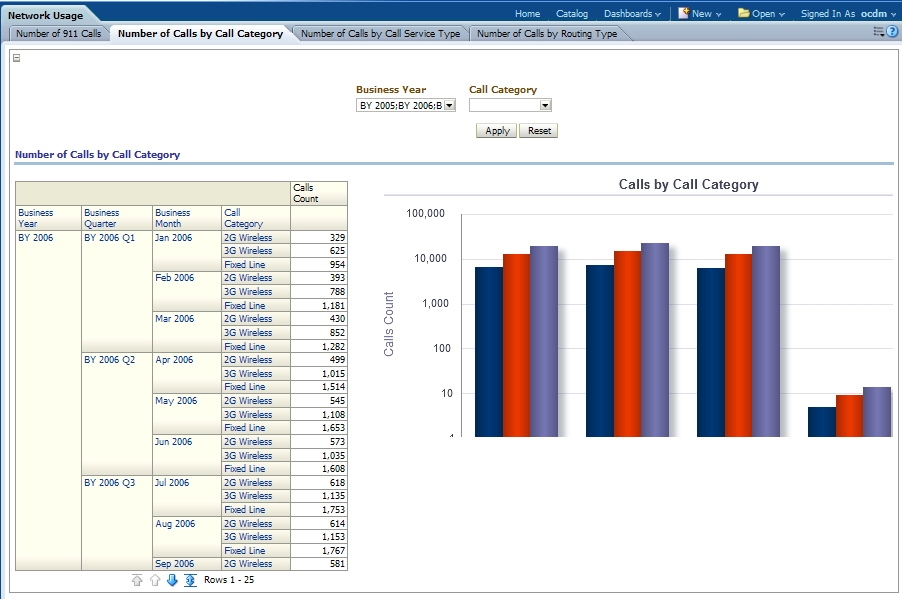Screen dimensions: 902x599
Task: Open the Dashboards menu
Action: coord(632,14)
